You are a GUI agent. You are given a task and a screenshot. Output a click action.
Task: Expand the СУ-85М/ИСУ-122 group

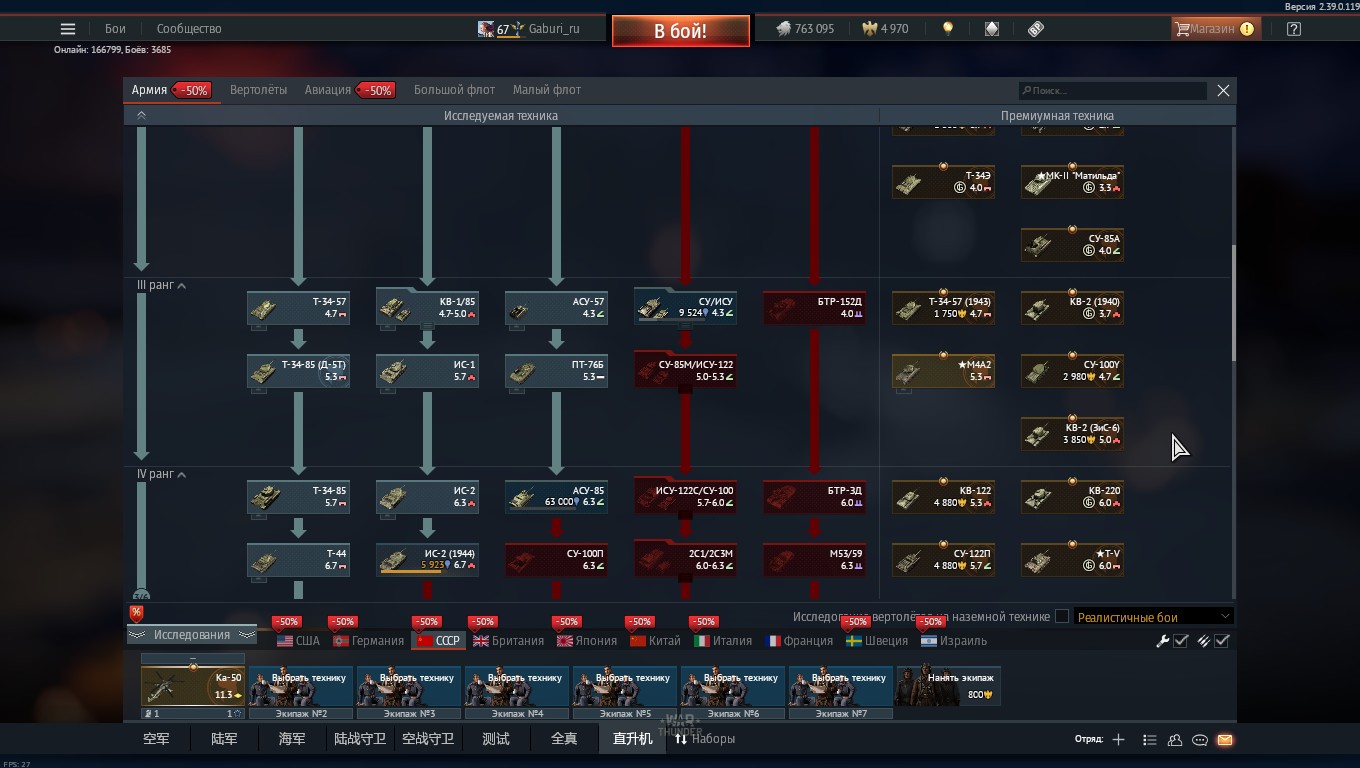(685, 371)
